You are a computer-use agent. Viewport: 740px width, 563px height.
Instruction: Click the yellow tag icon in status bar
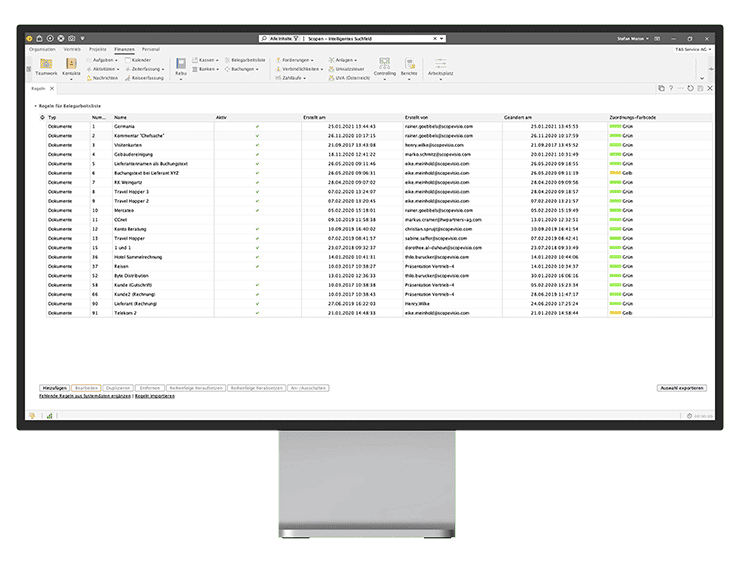tap(32, 416)
